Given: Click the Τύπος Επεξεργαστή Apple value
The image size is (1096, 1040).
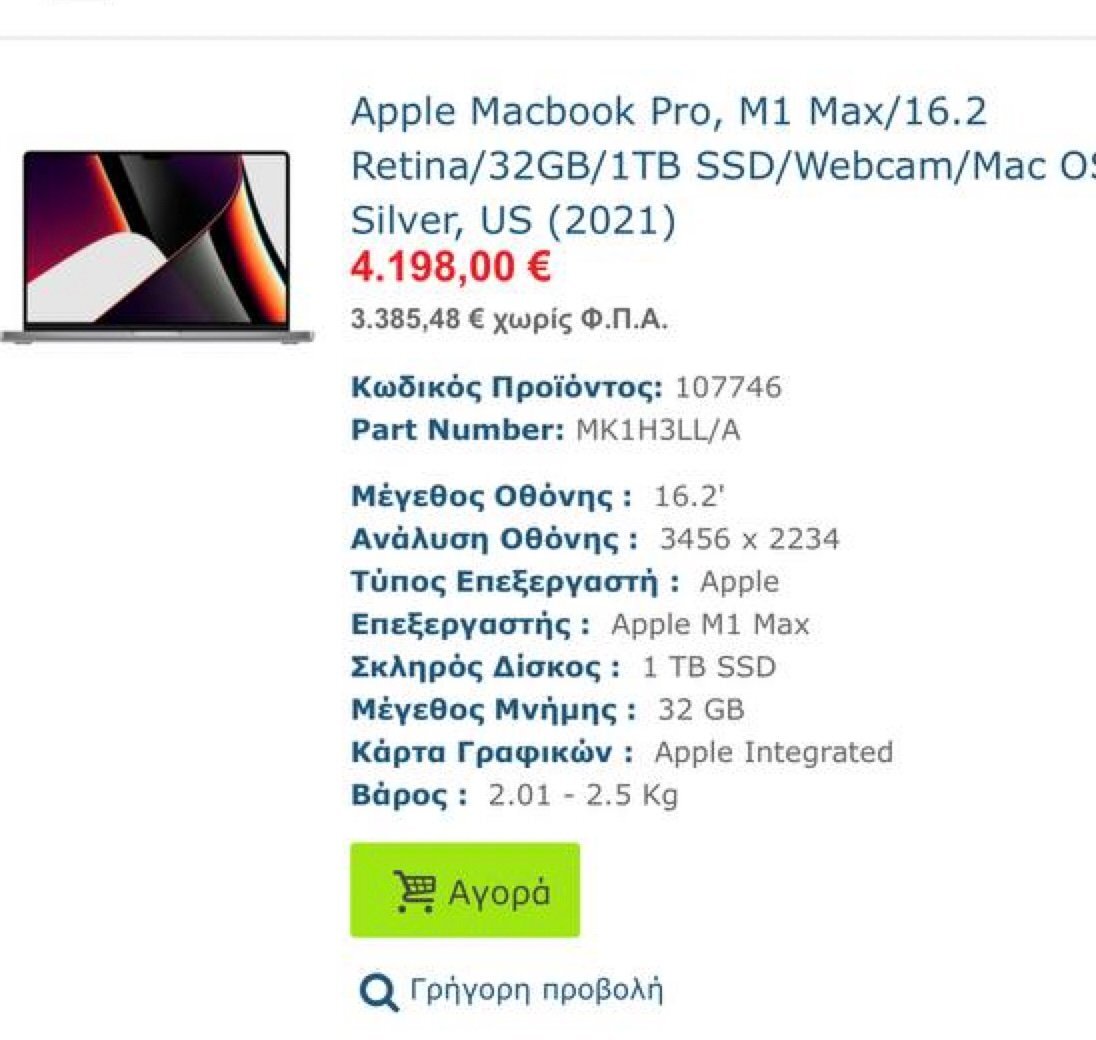Looking at the screenshot, I should pyautogui.click(x=740, y=582).
